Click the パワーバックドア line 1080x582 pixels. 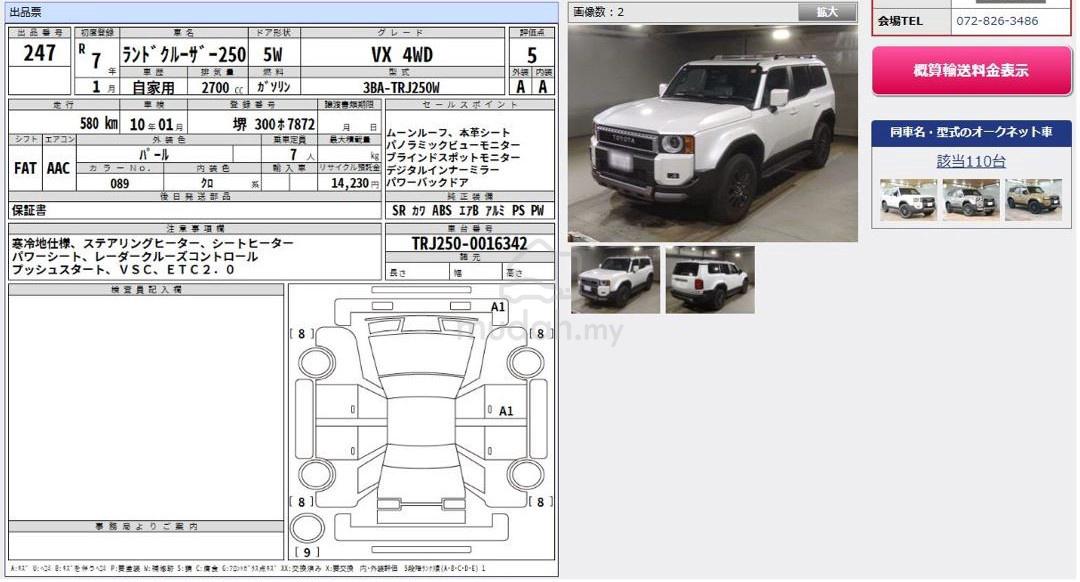pos(427,182)
